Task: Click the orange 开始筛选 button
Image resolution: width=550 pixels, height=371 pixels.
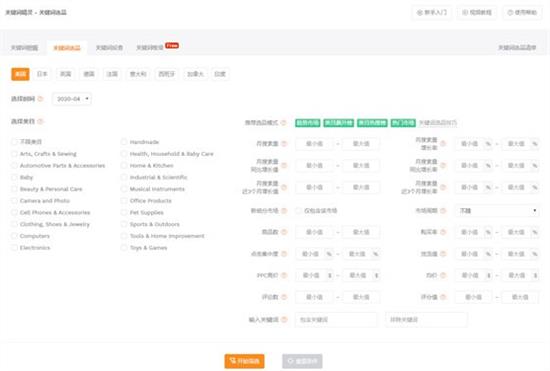Action: (x=244, y=361)
